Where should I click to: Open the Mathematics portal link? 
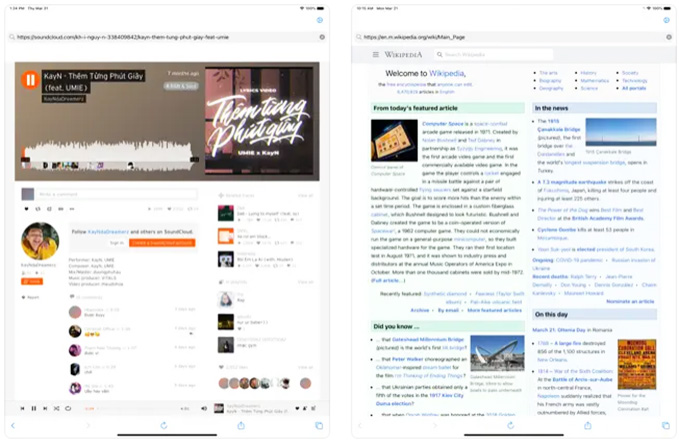tap(595, 81)
